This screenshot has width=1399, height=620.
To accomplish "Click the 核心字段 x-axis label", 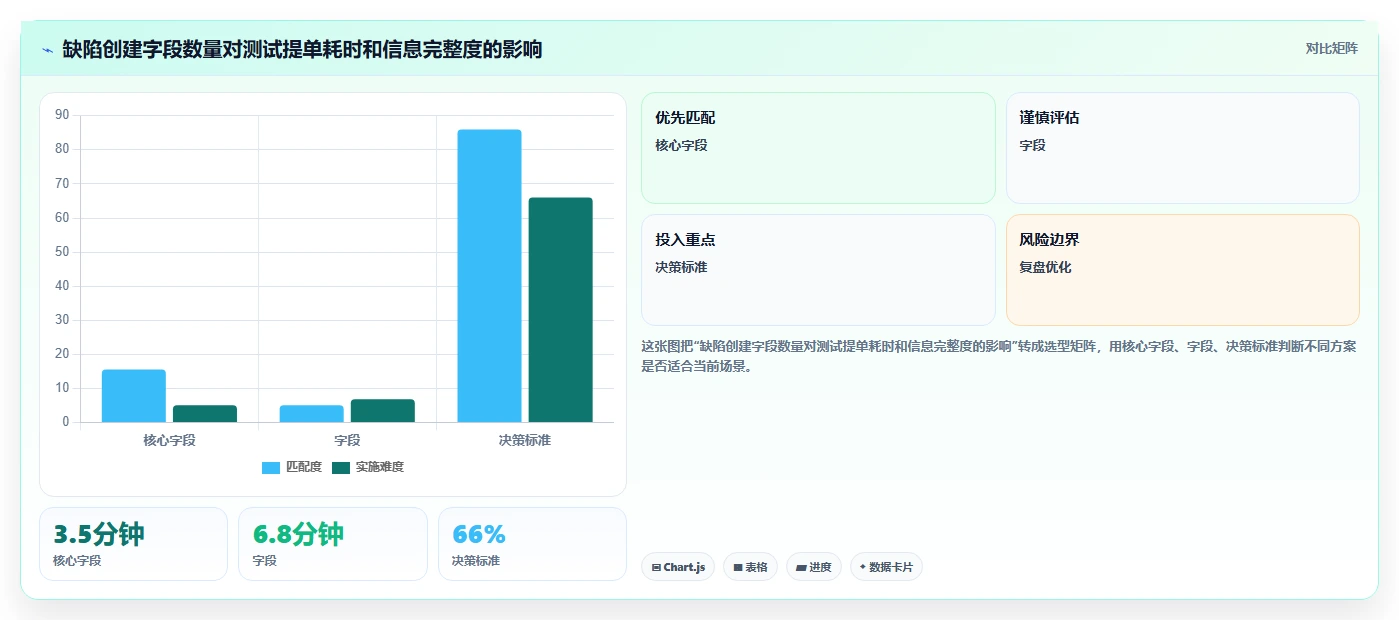I will pos(169,440).
